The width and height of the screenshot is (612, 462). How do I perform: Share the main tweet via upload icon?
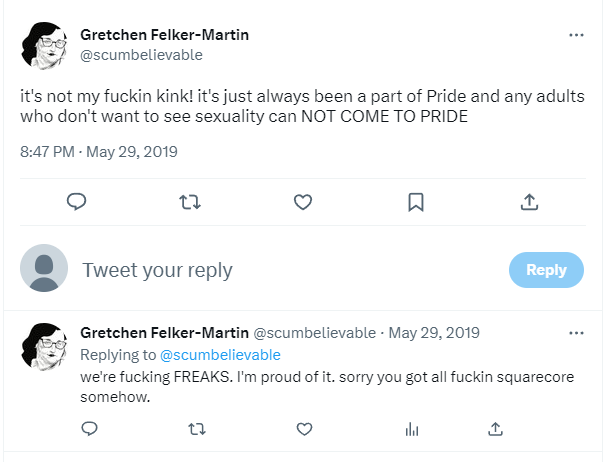click(x=529, y=202)
